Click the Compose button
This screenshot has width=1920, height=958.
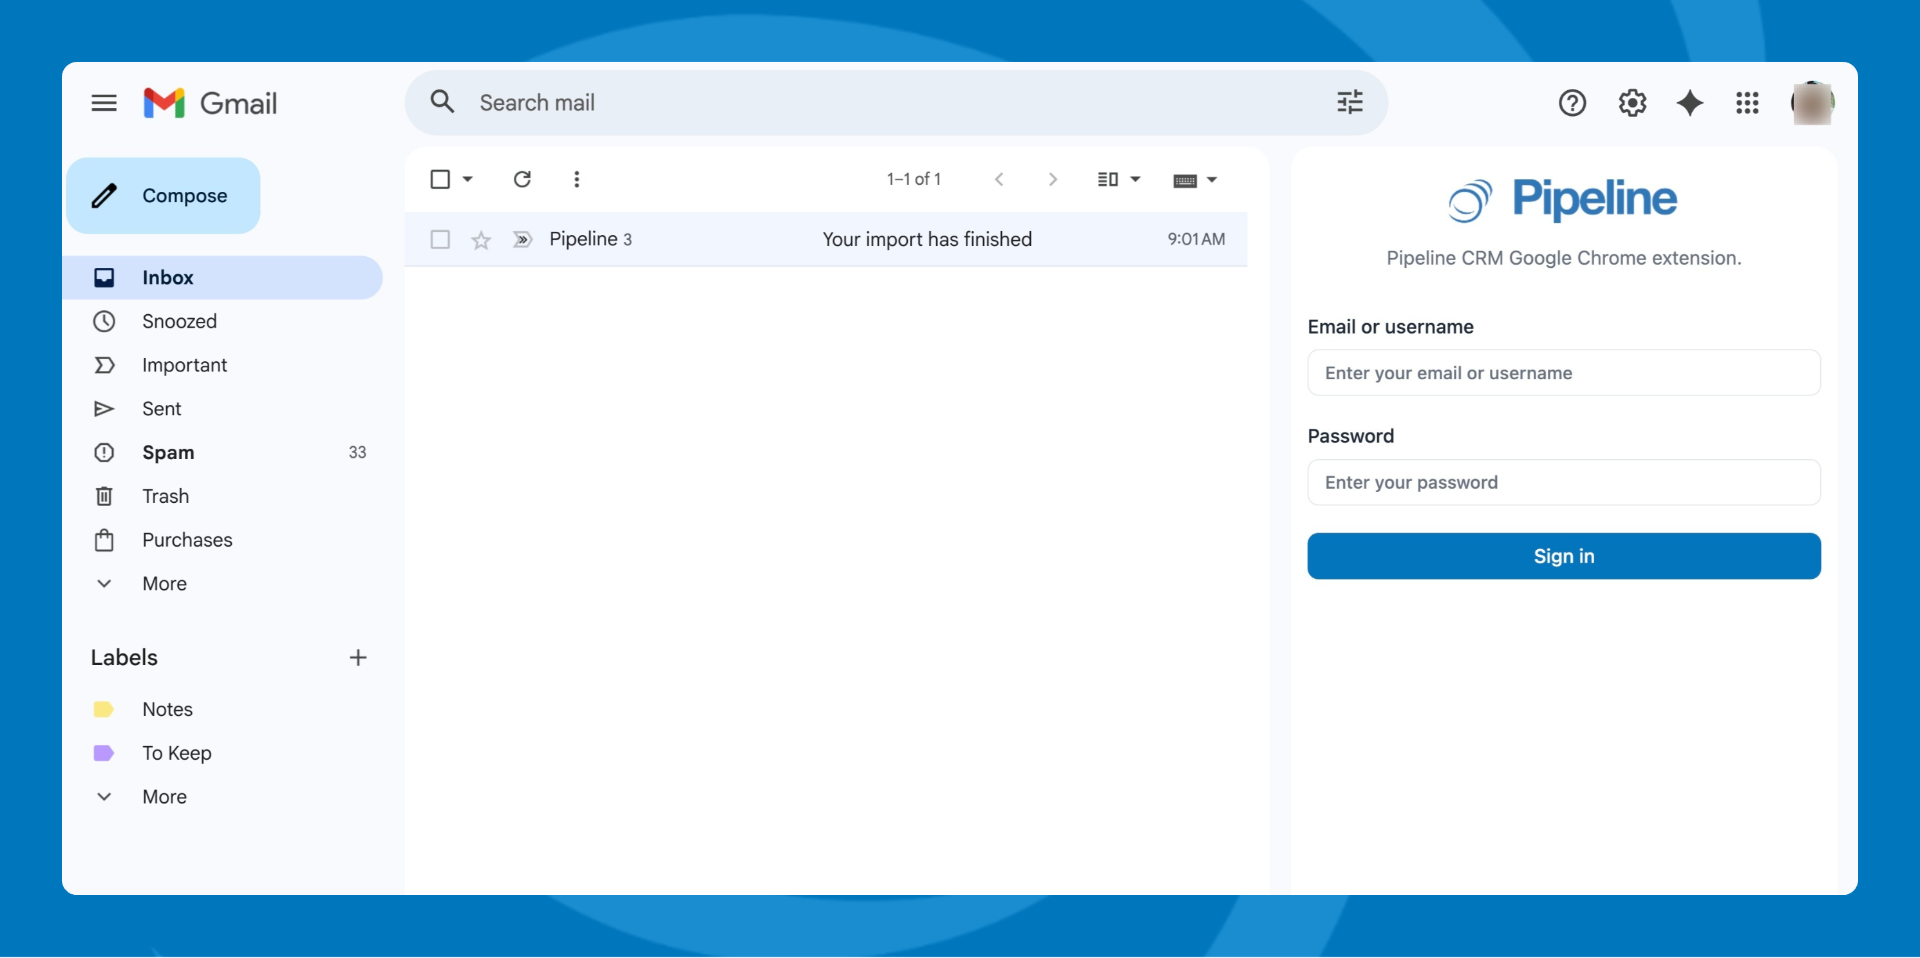pyautogui.click(x=164, y=196)
